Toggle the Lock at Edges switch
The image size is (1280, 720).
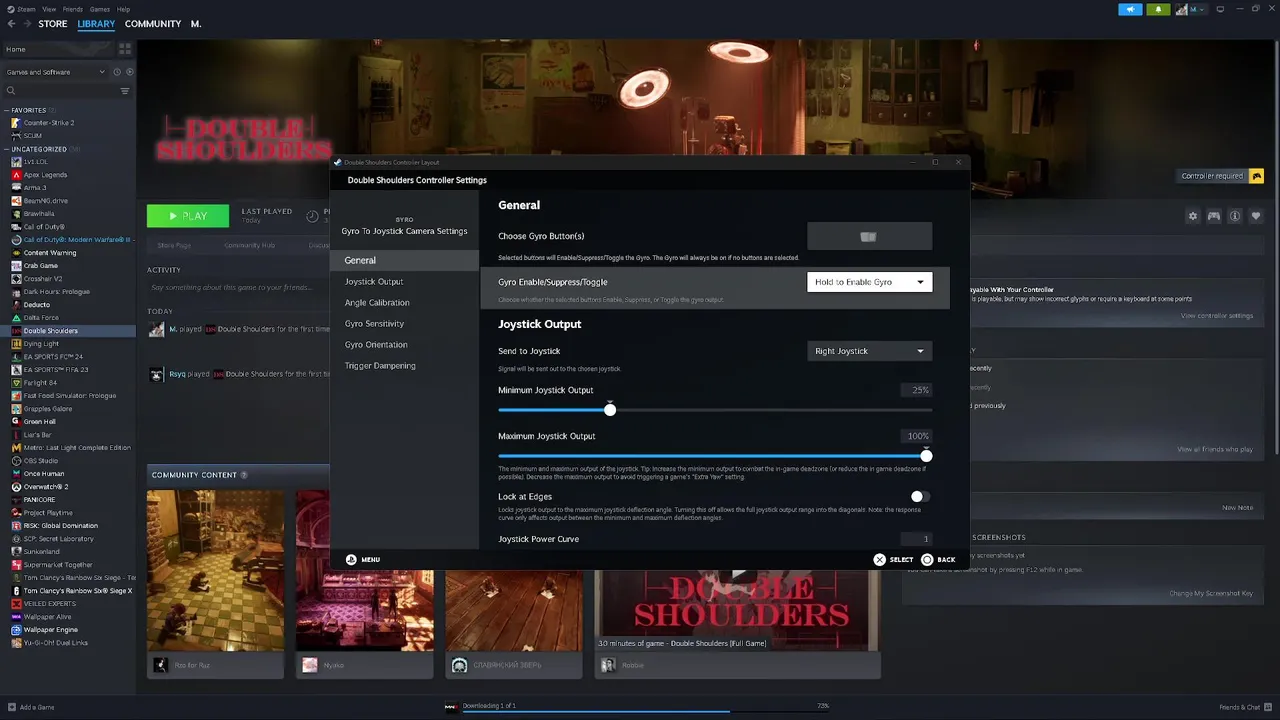pos(920,497)
